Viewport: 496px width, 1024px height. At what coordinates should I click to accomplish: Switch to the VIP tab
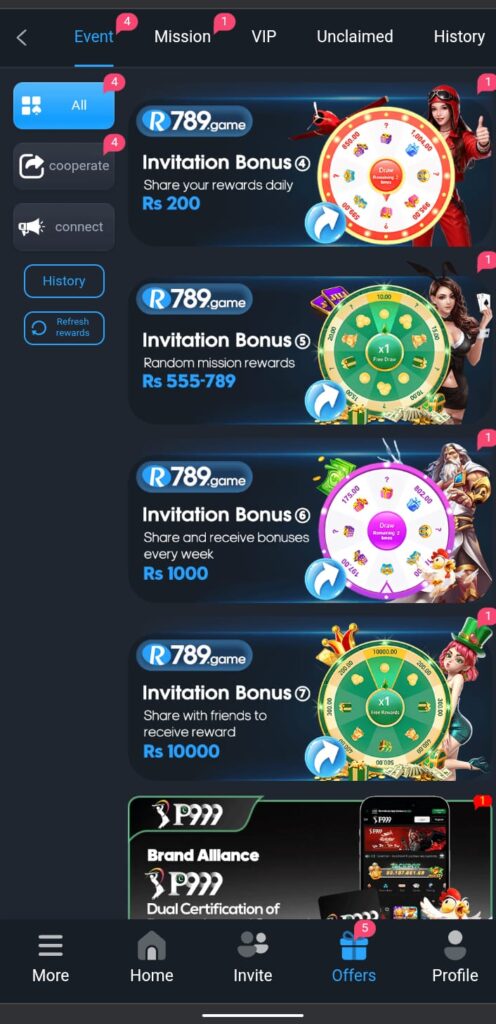(266, 37)
